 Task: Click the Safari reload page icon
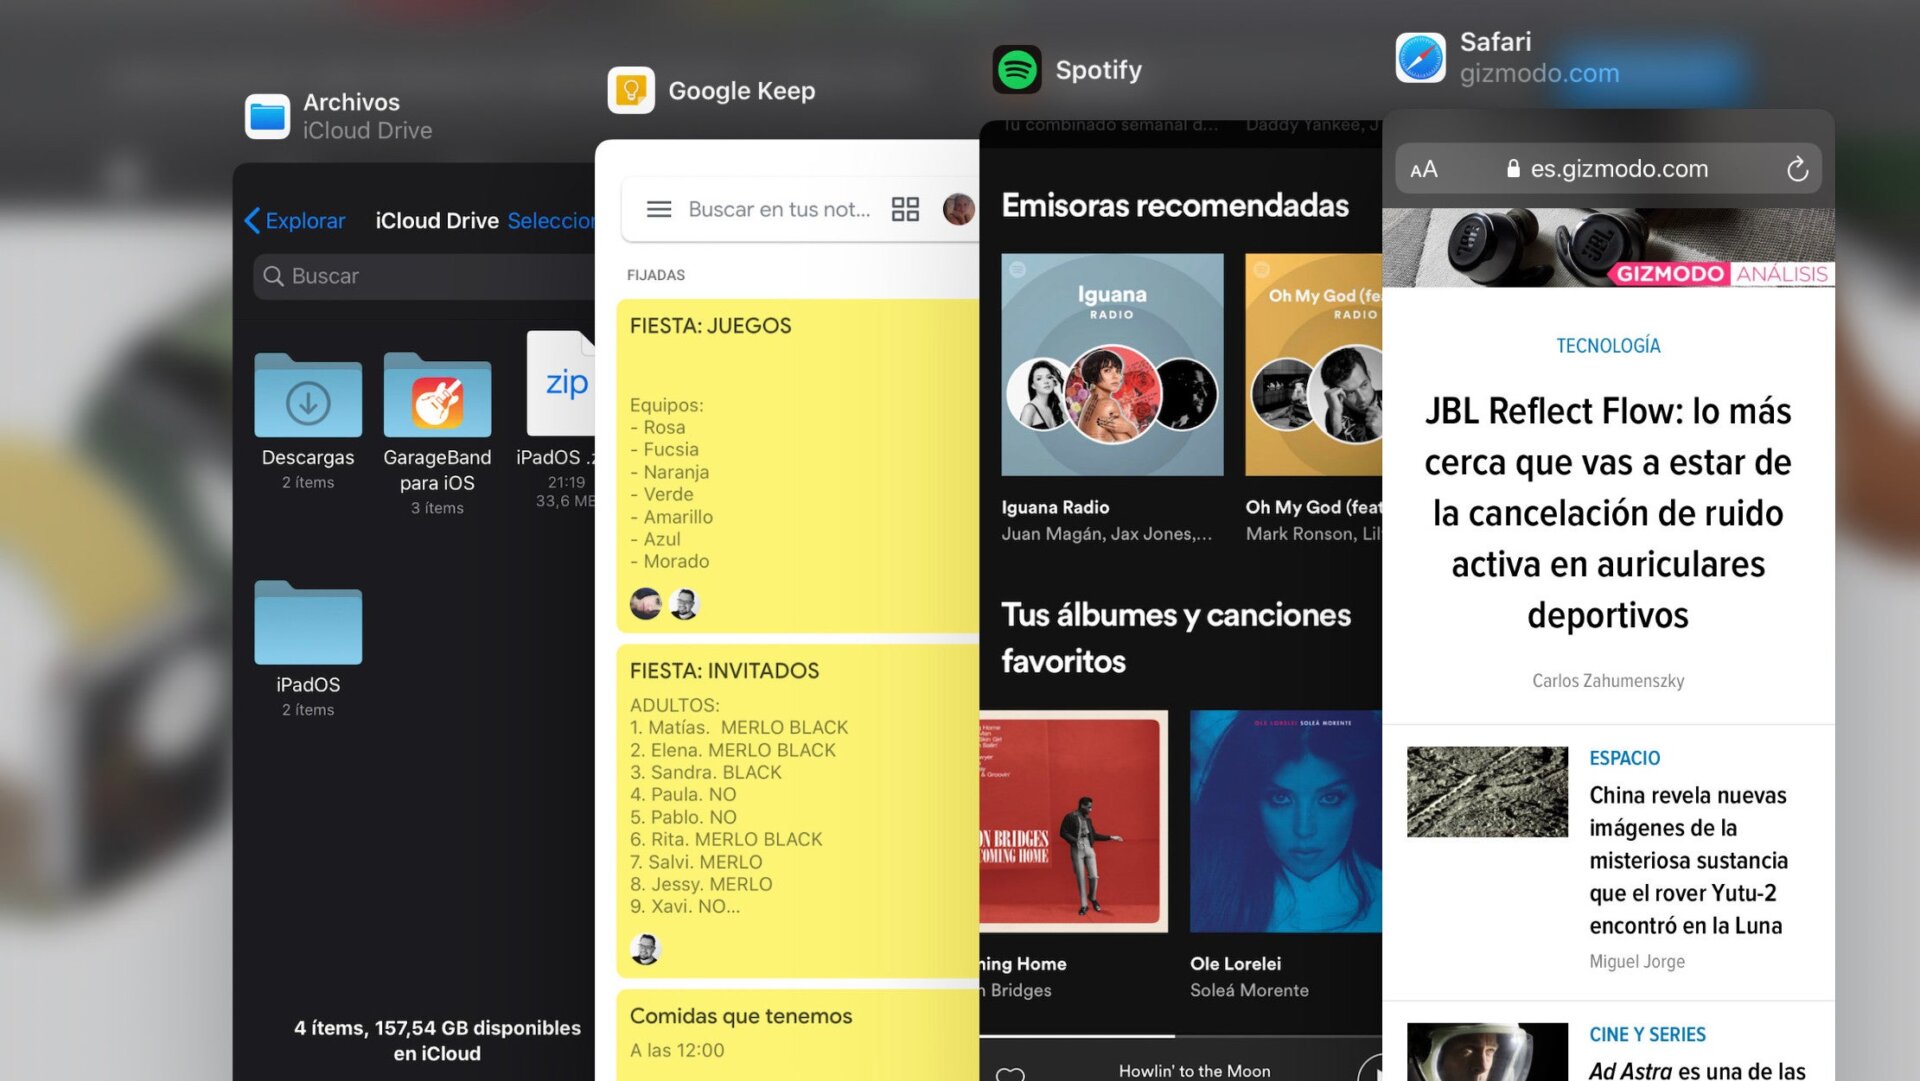[x=1797, y=169]
